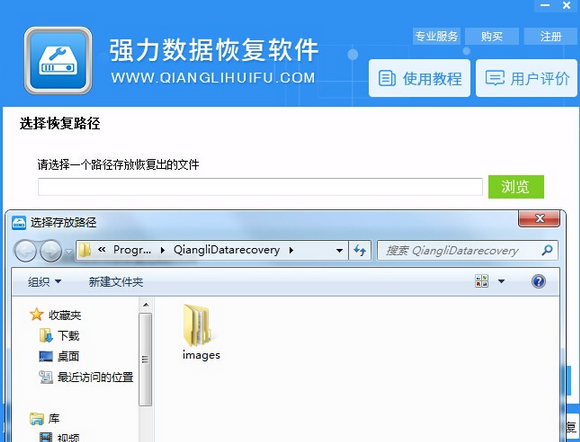Click the dialog title bar app icon
This screenshot has width=580, height=442.
[x=19, y=223]
